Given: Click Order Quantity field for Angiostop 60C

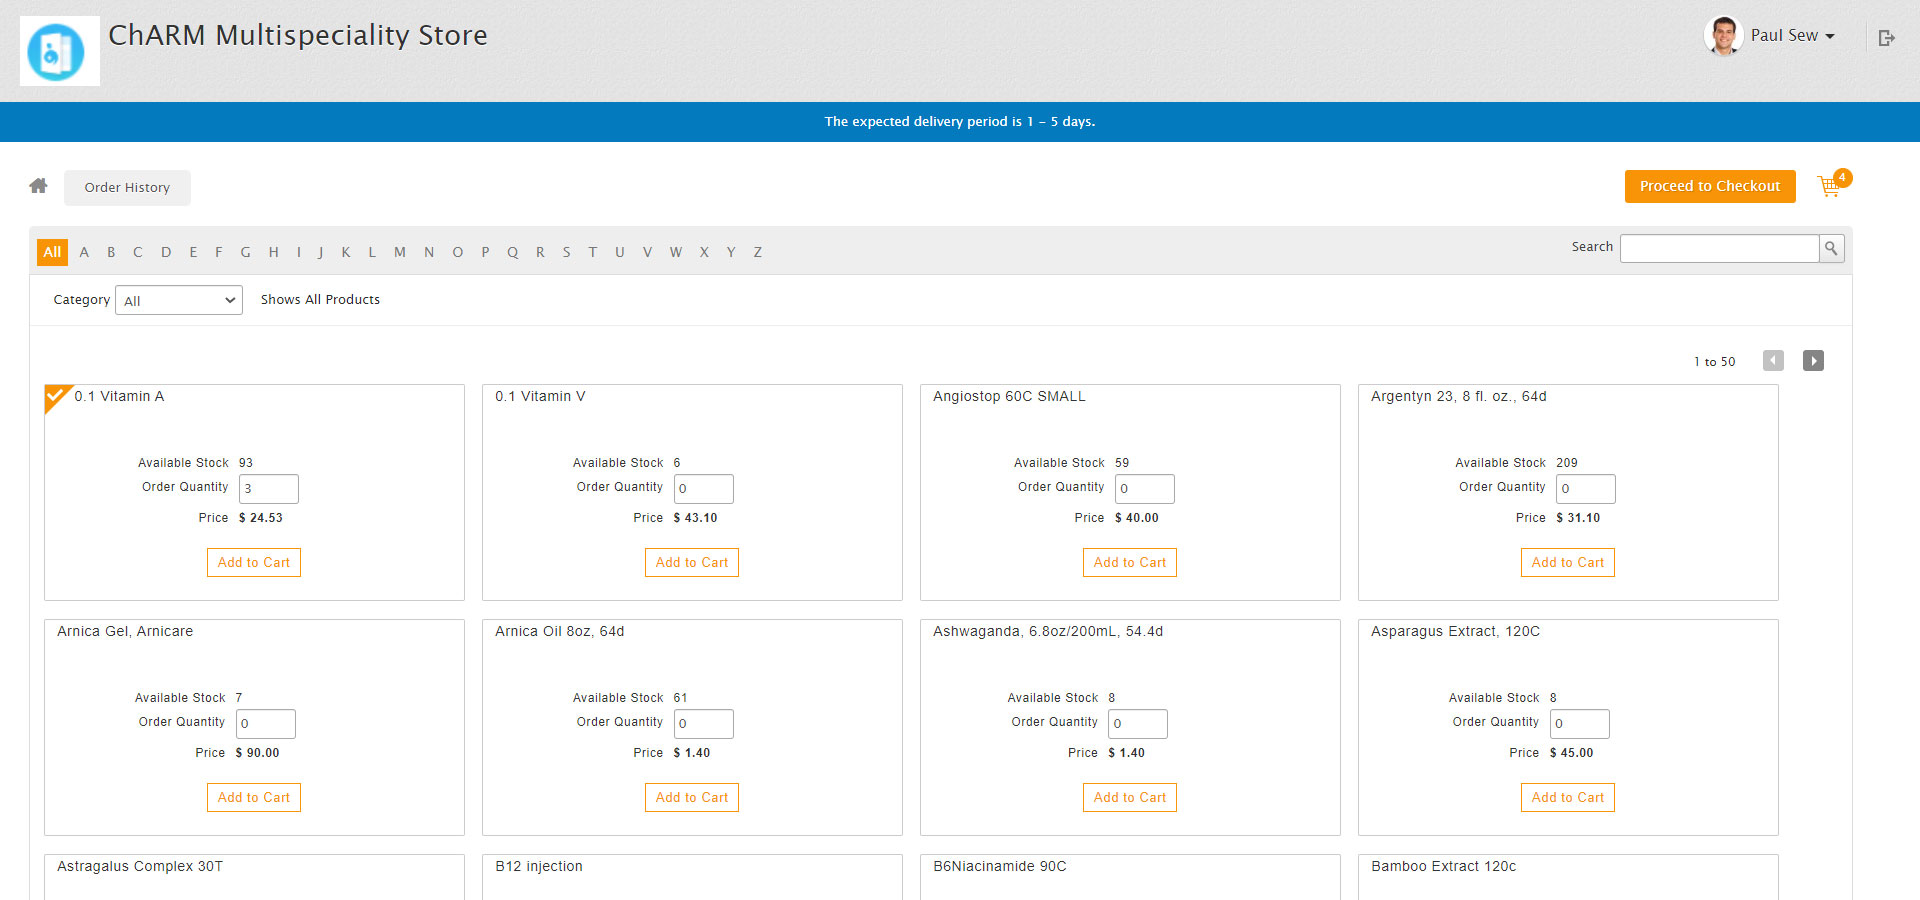Looking at the screenshot, I should pos(1144,489).
